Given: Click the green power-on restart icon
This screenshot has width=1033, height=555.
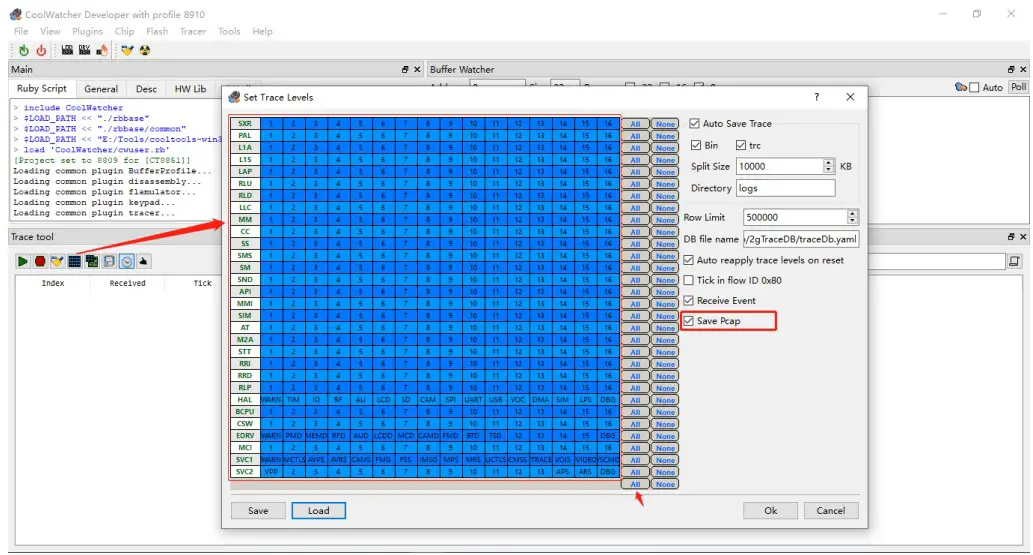Looking at the screenshot, I should click(24, 50).
